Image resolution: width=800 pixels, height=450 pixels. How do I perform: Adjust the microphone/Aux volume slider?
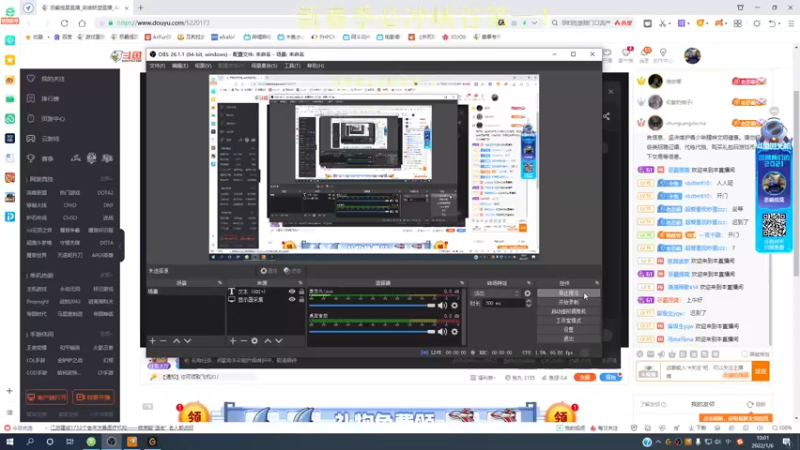tap(372, 306)
